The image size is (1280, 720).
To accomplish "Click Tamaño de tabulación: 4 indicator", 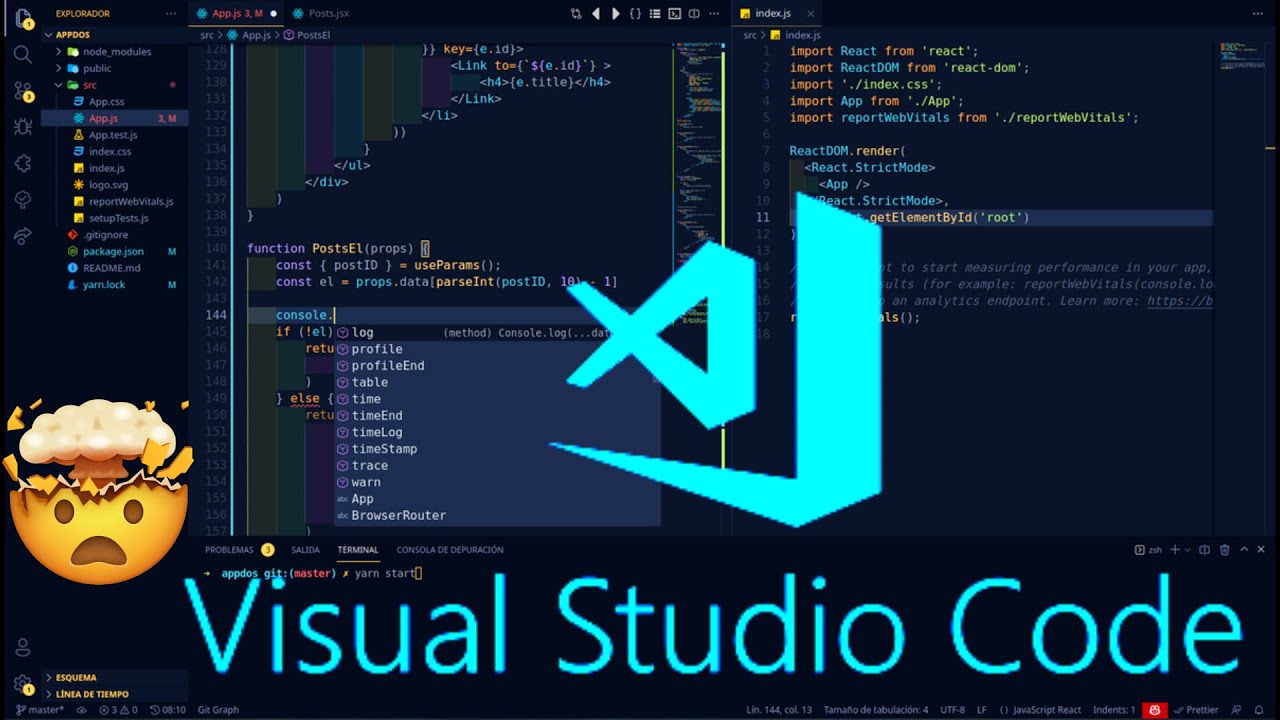I will tap(876, 710).
